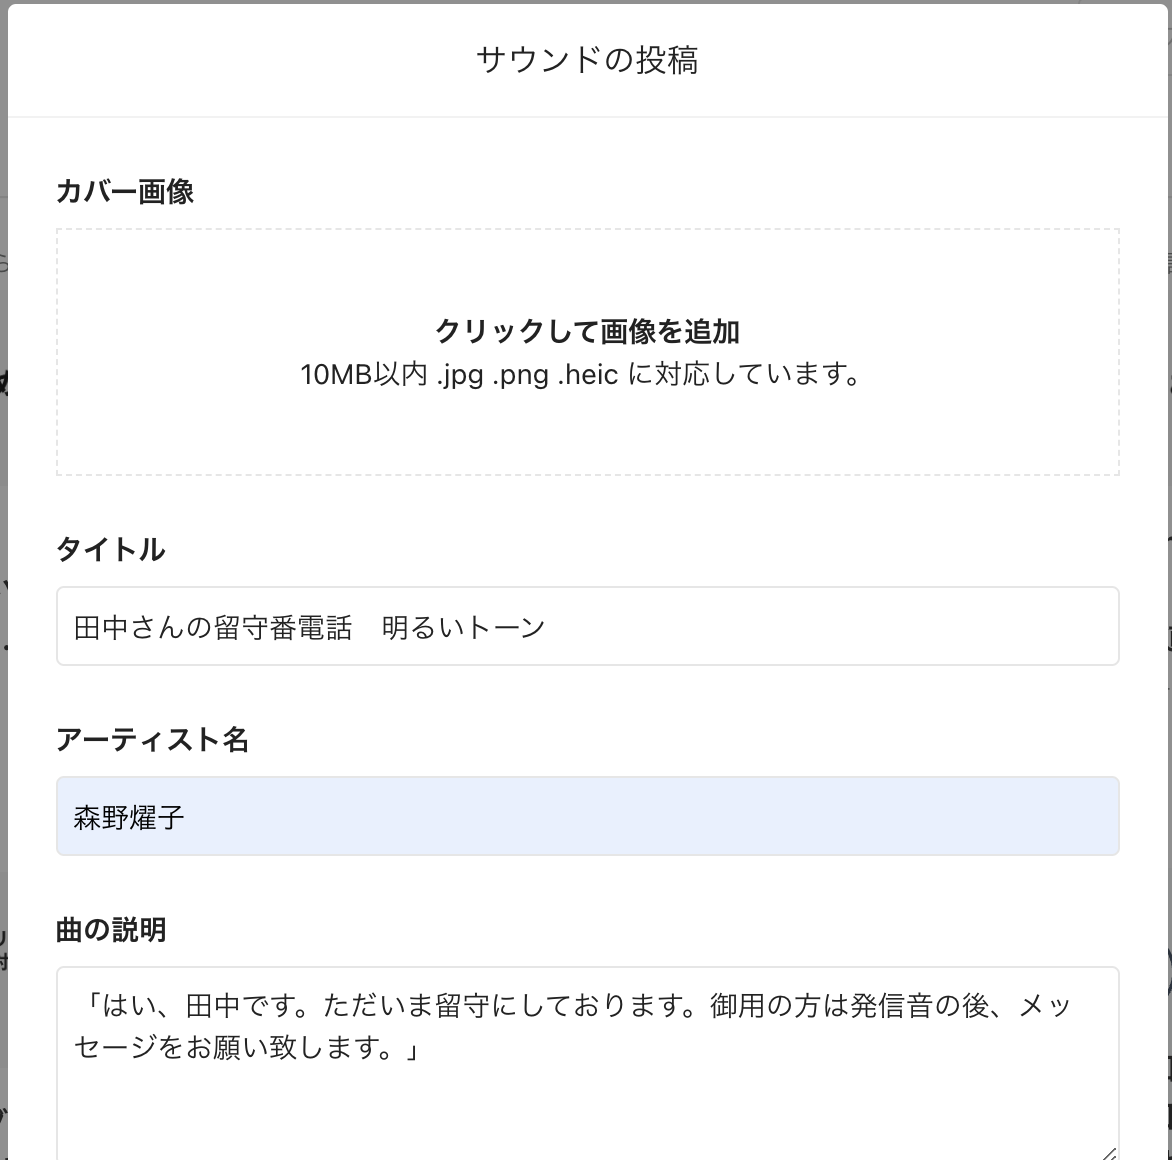
Task: Click the "クリックして画像を追加" text
Action: coord(588,331)
